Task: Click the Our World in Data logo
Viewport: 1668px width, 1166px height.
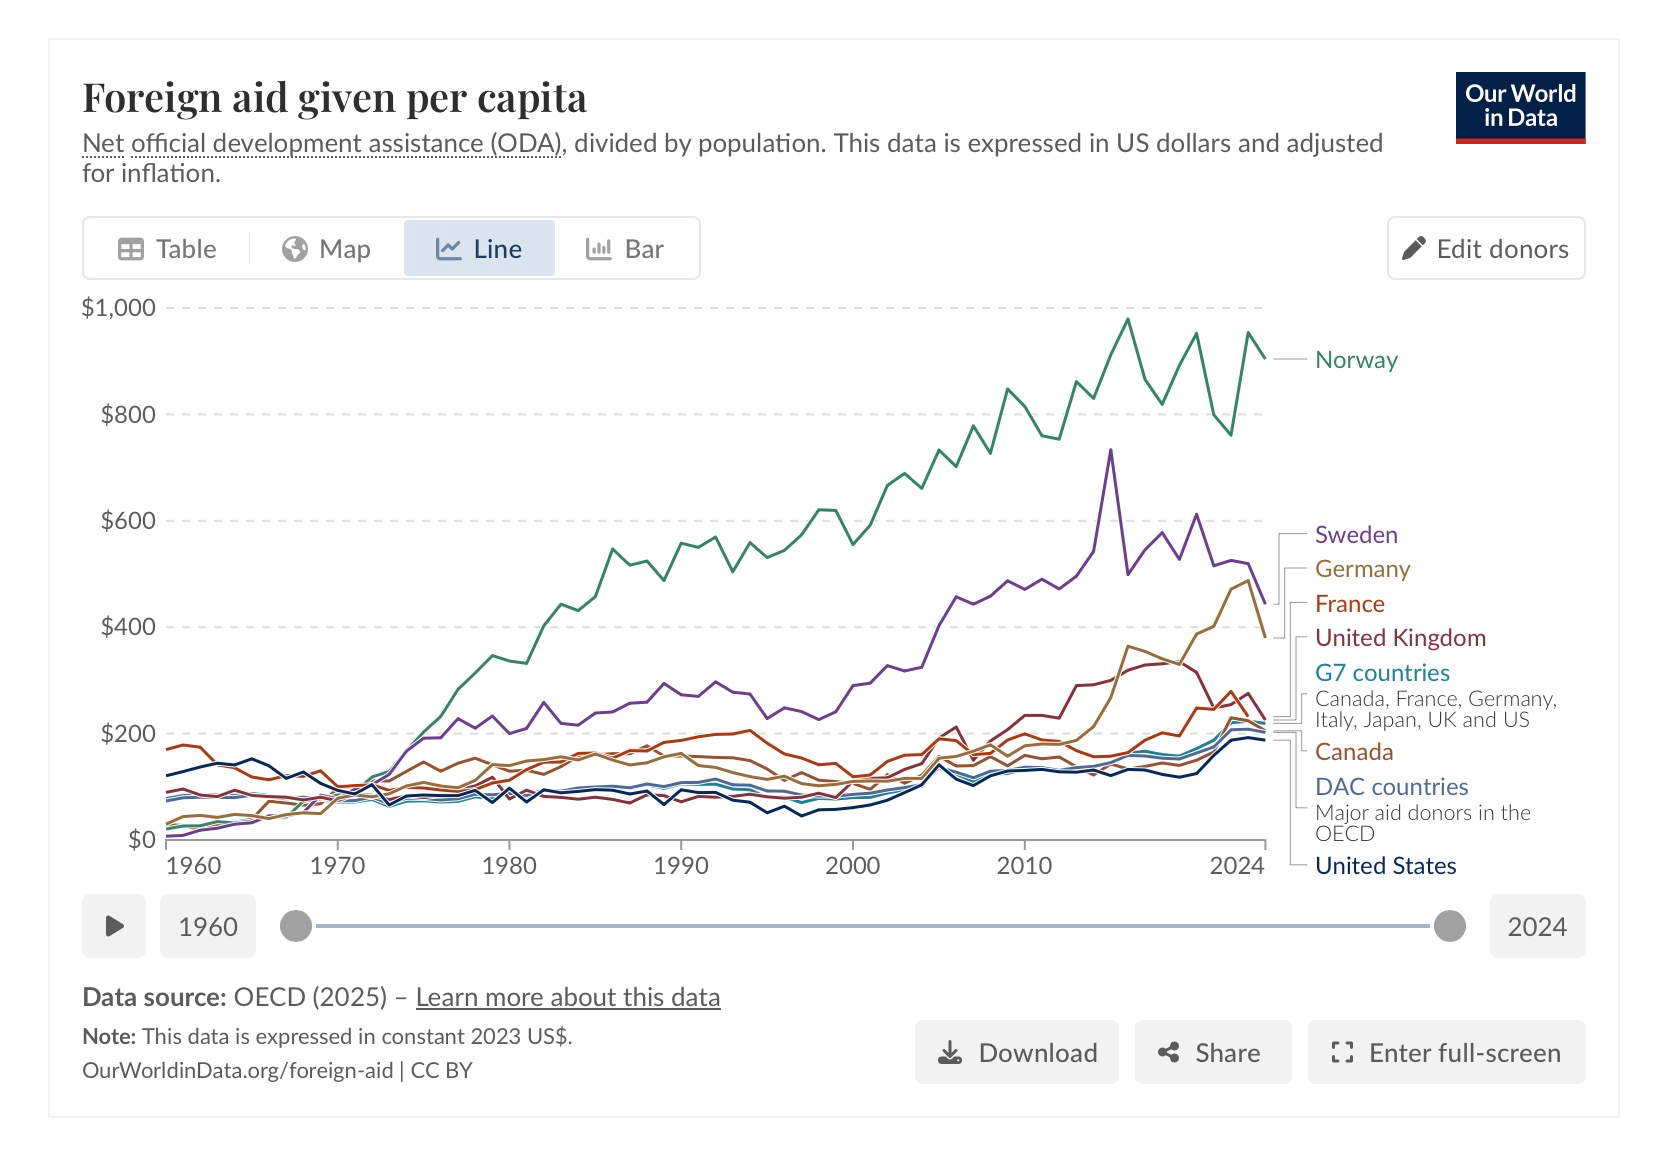Action: tap(1520, 107)
